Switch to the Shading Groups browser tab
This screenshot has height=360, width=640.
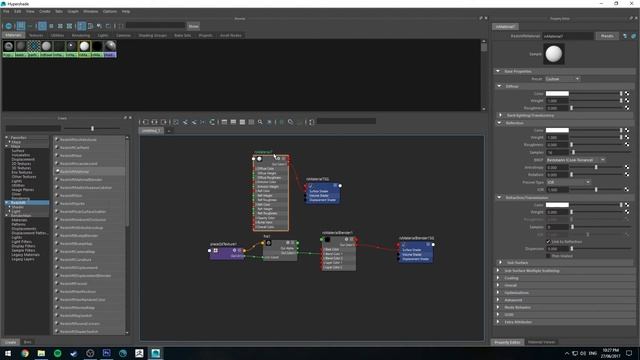click(152, 36)
